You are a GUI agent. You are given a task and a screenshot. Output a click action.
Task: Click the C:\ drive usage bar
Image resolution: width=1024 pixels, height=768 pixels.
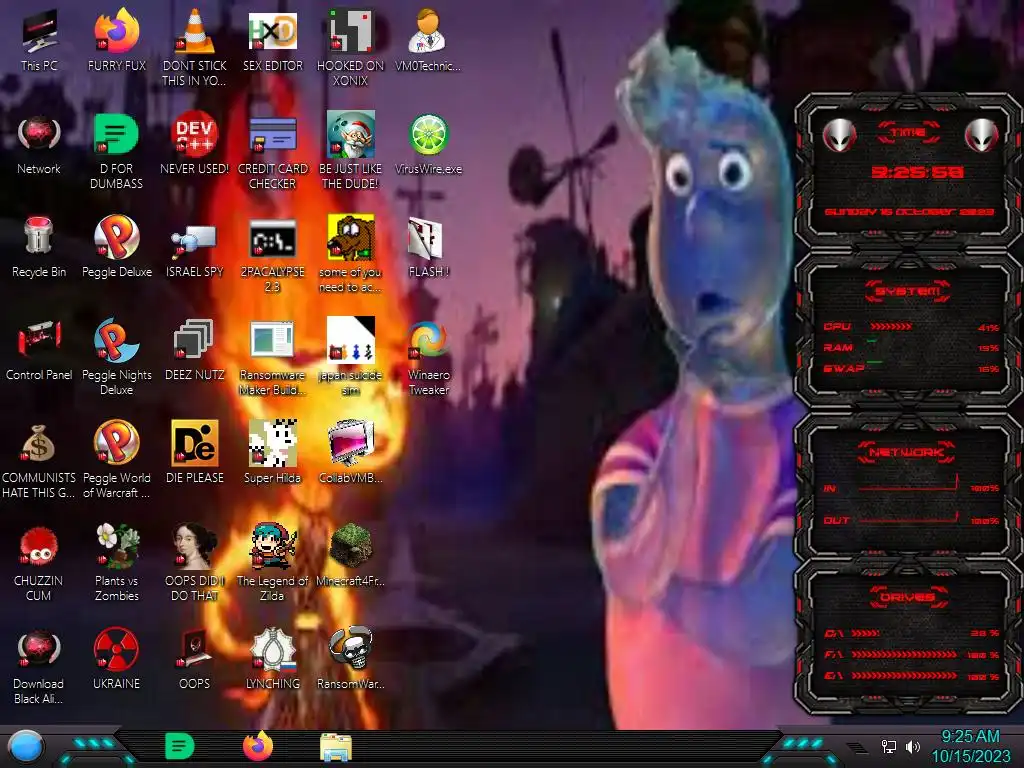click(x=865, y=633)
